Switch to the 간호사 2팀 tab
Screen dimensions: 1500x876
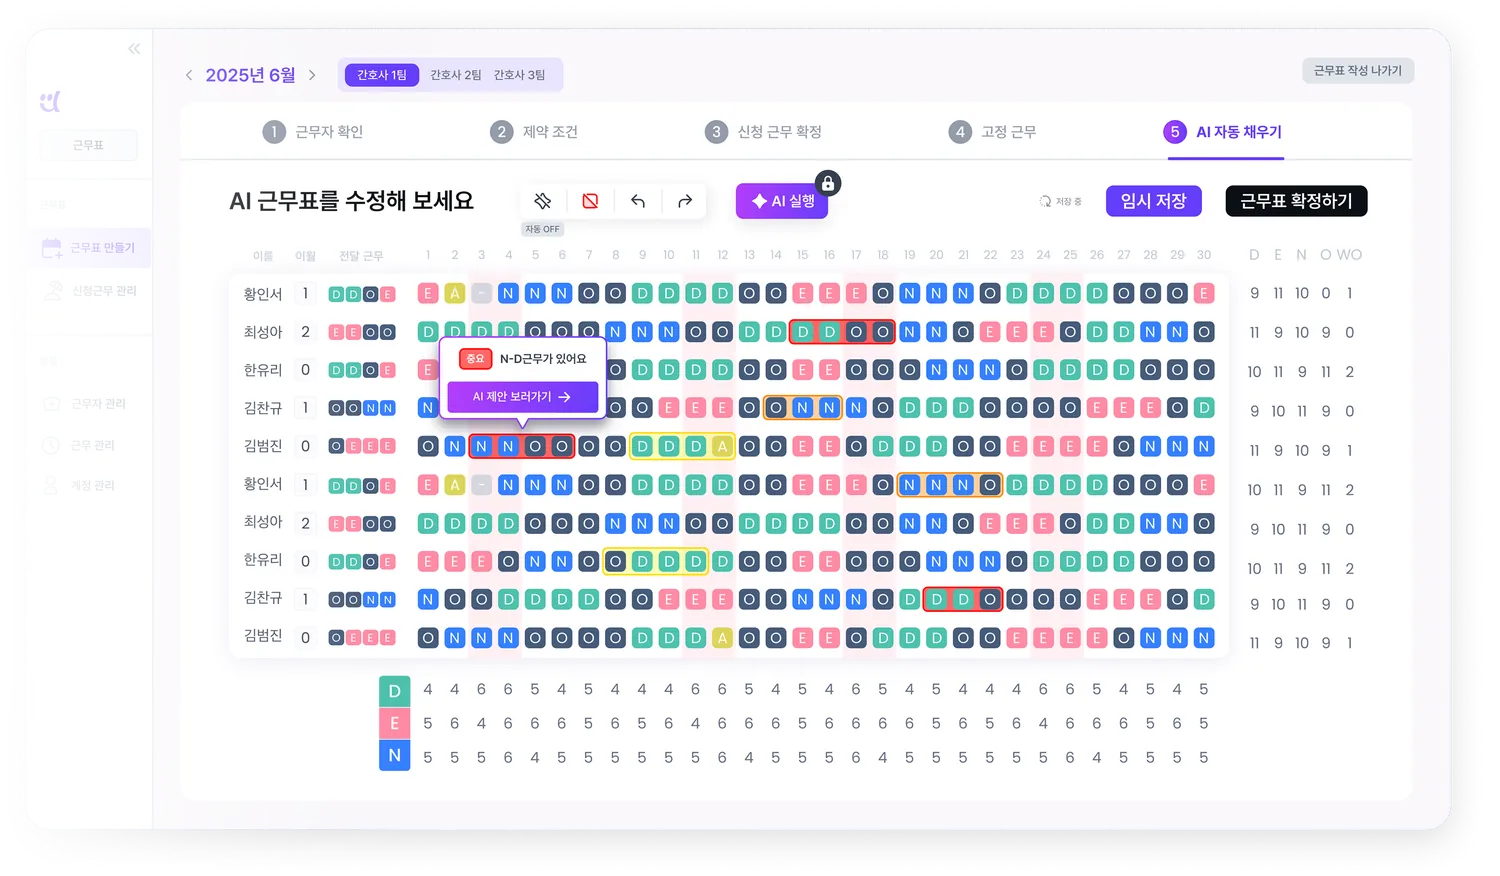point(456,75)
